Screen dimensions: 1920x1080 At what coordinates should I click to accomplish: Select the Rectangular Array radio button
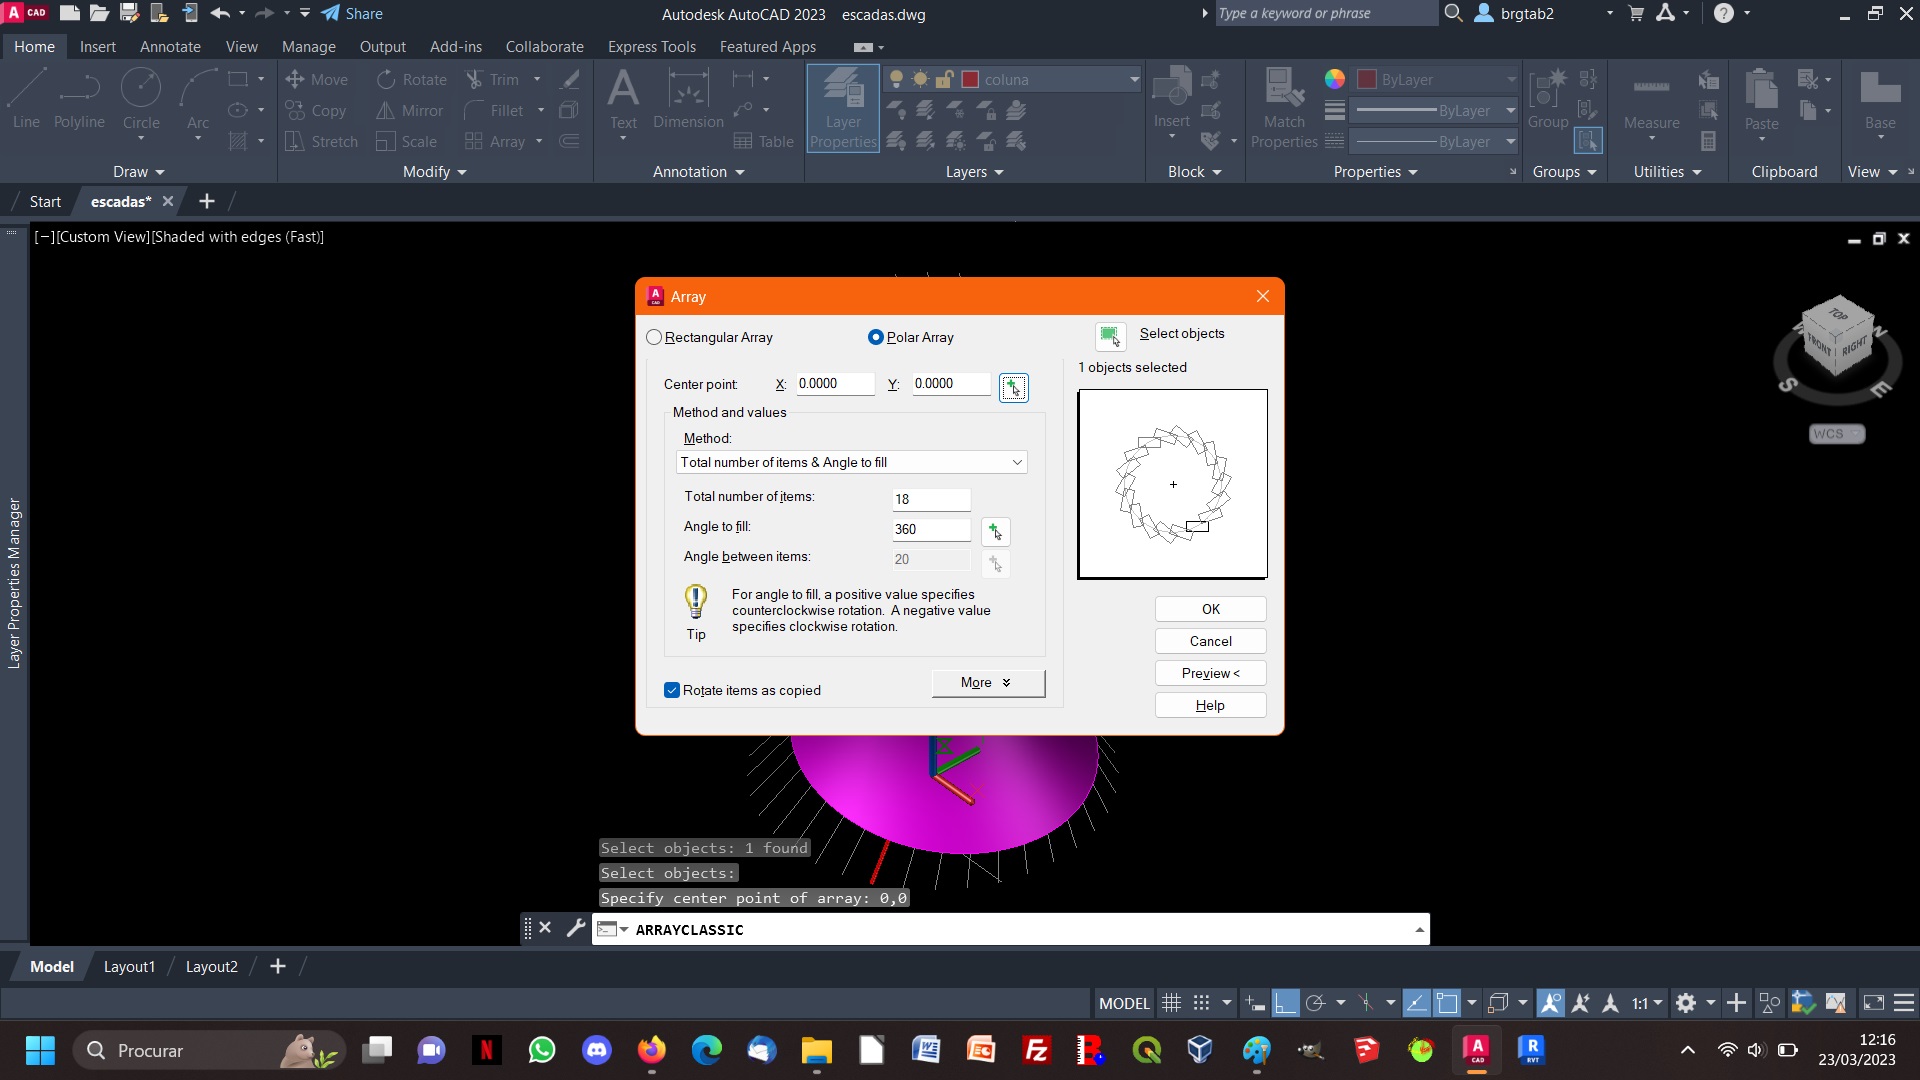[655, 336]
